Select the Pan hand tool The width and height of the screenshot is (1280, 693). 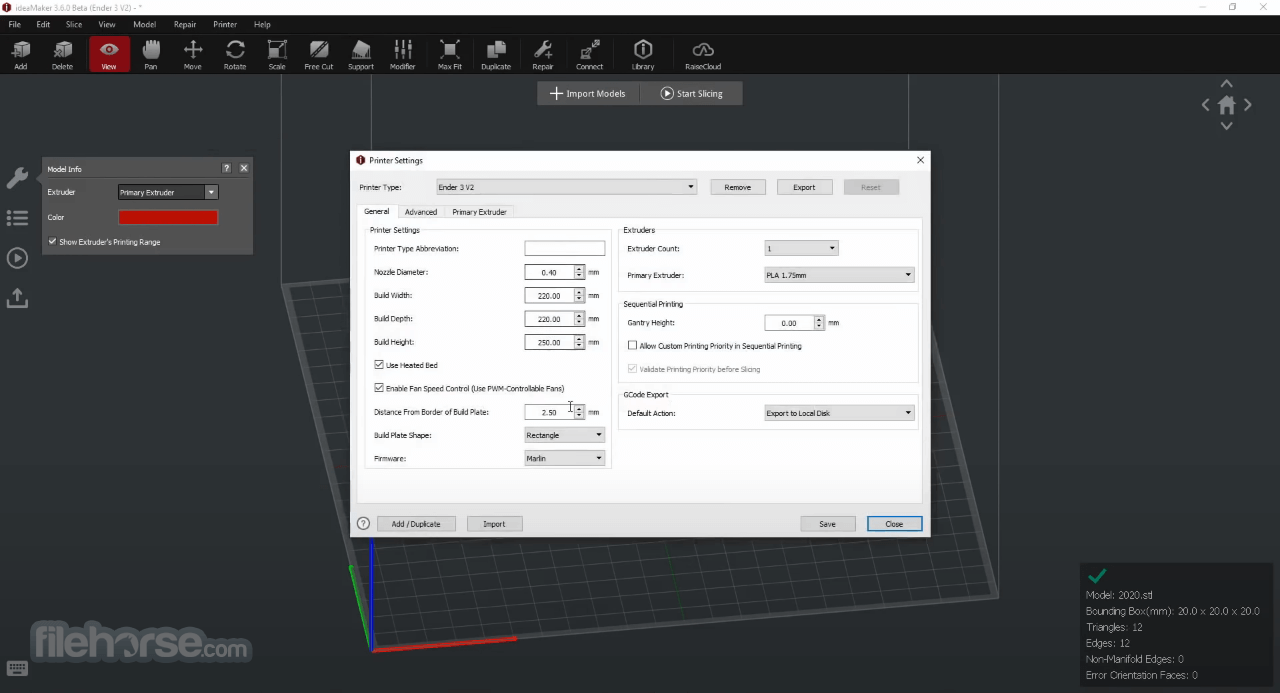coord(150,54)
